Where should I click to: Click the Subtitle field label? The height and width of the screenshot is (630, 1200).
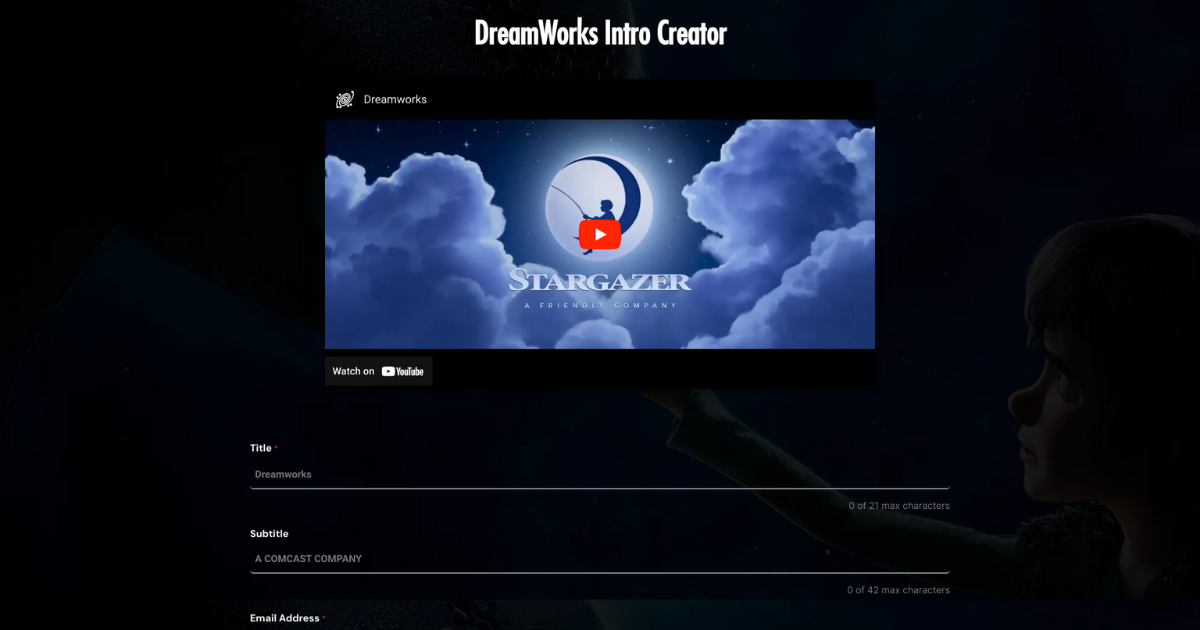268,533
